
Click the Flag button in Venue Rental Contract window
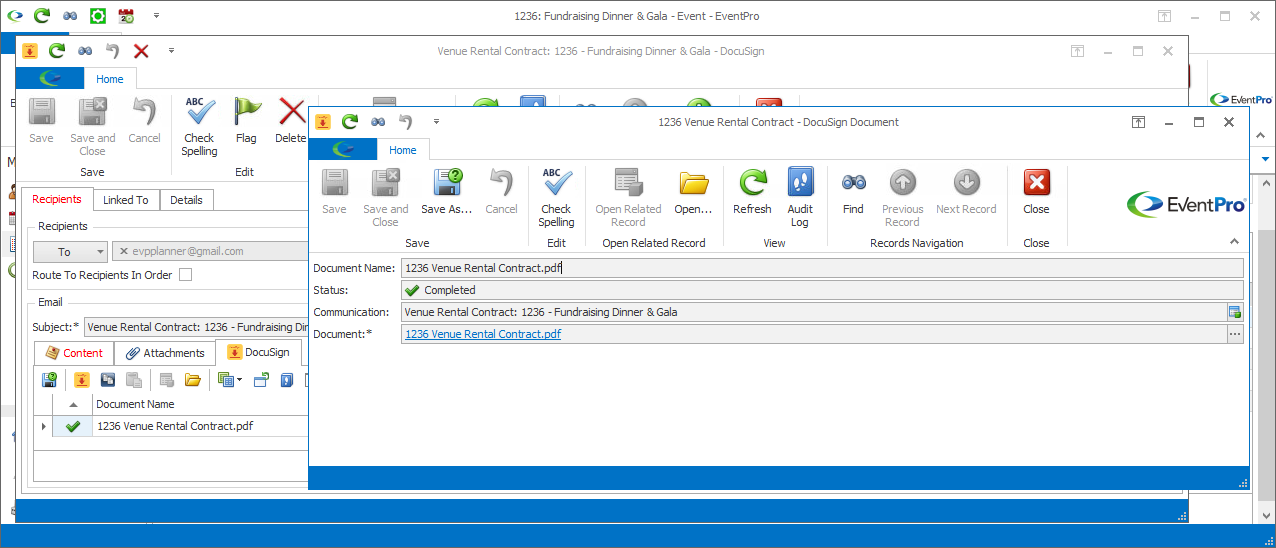coord(246,121)
